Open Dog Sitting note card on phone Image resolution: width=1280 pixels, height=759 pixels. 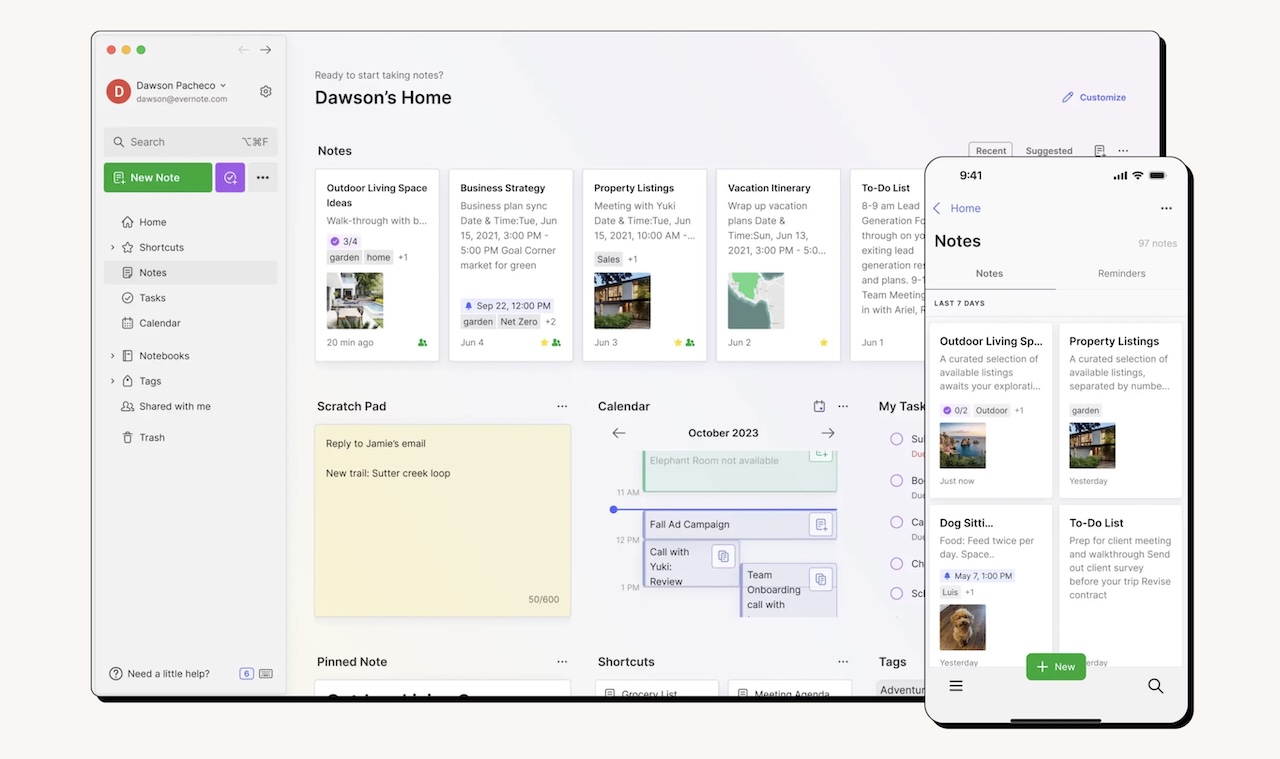991,587
